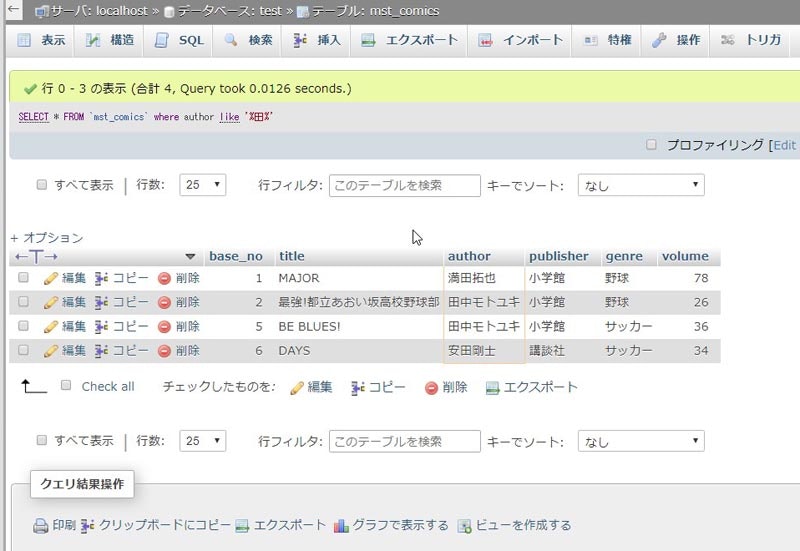The width and height of the screenshot is (800, 551).
Task: Open the トリガ tab
Action: [x=750, y=40]
